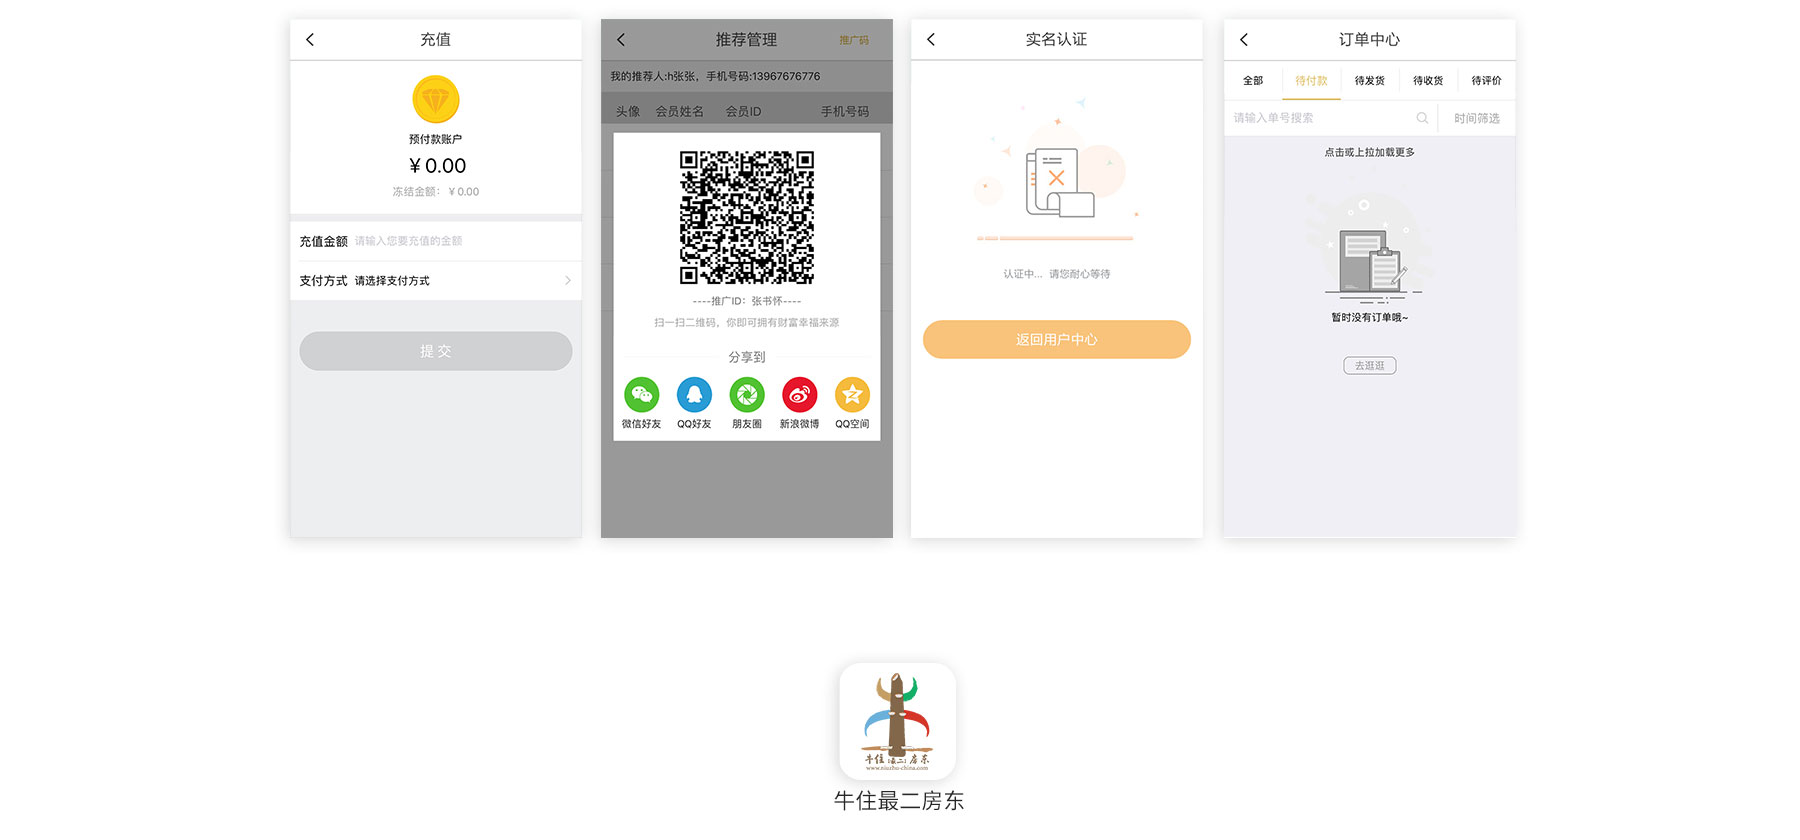Click the 认证中 status text

tap(1057, 274)
